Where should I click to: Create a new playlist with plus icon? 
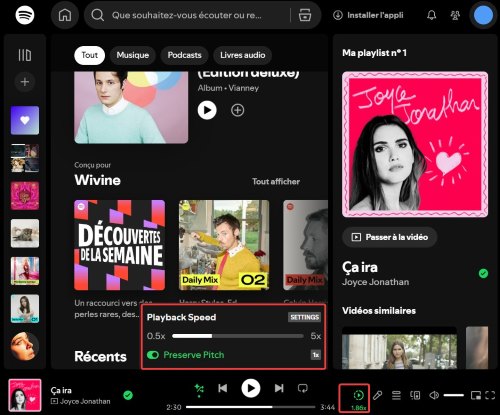[x=25, y=82]
